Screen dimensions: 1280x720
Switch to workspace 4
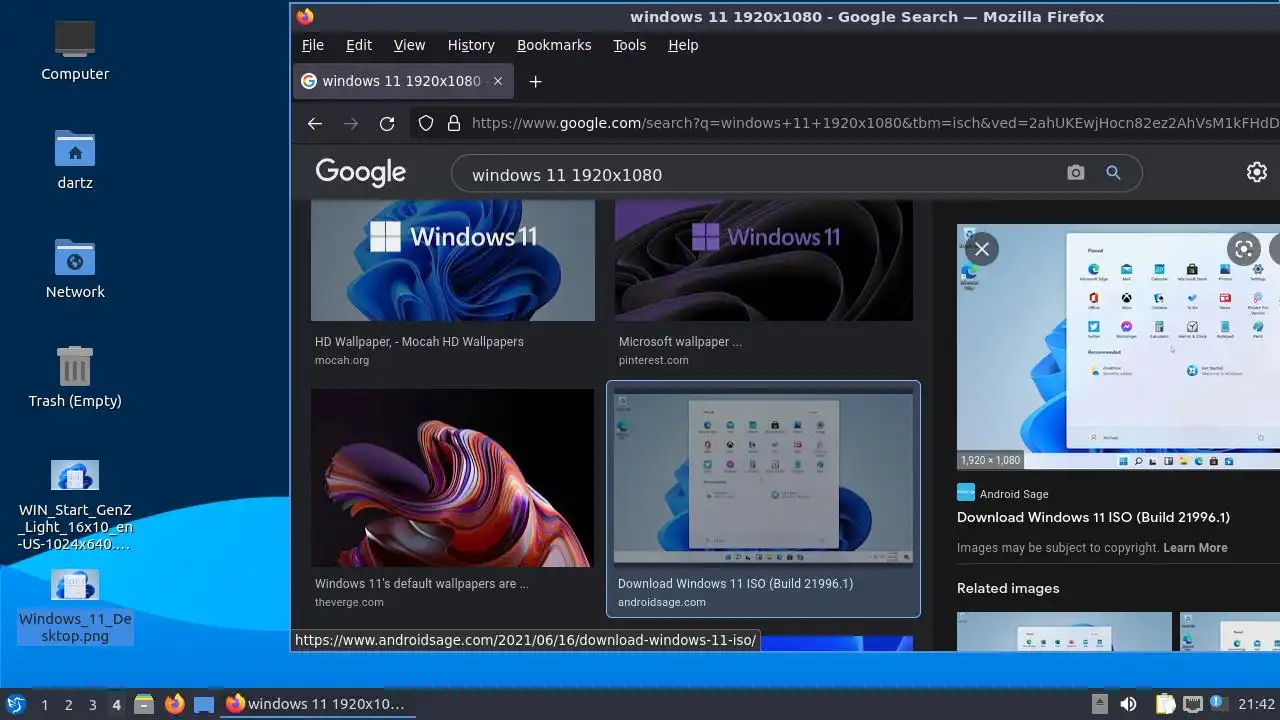(x=116, y=705)
